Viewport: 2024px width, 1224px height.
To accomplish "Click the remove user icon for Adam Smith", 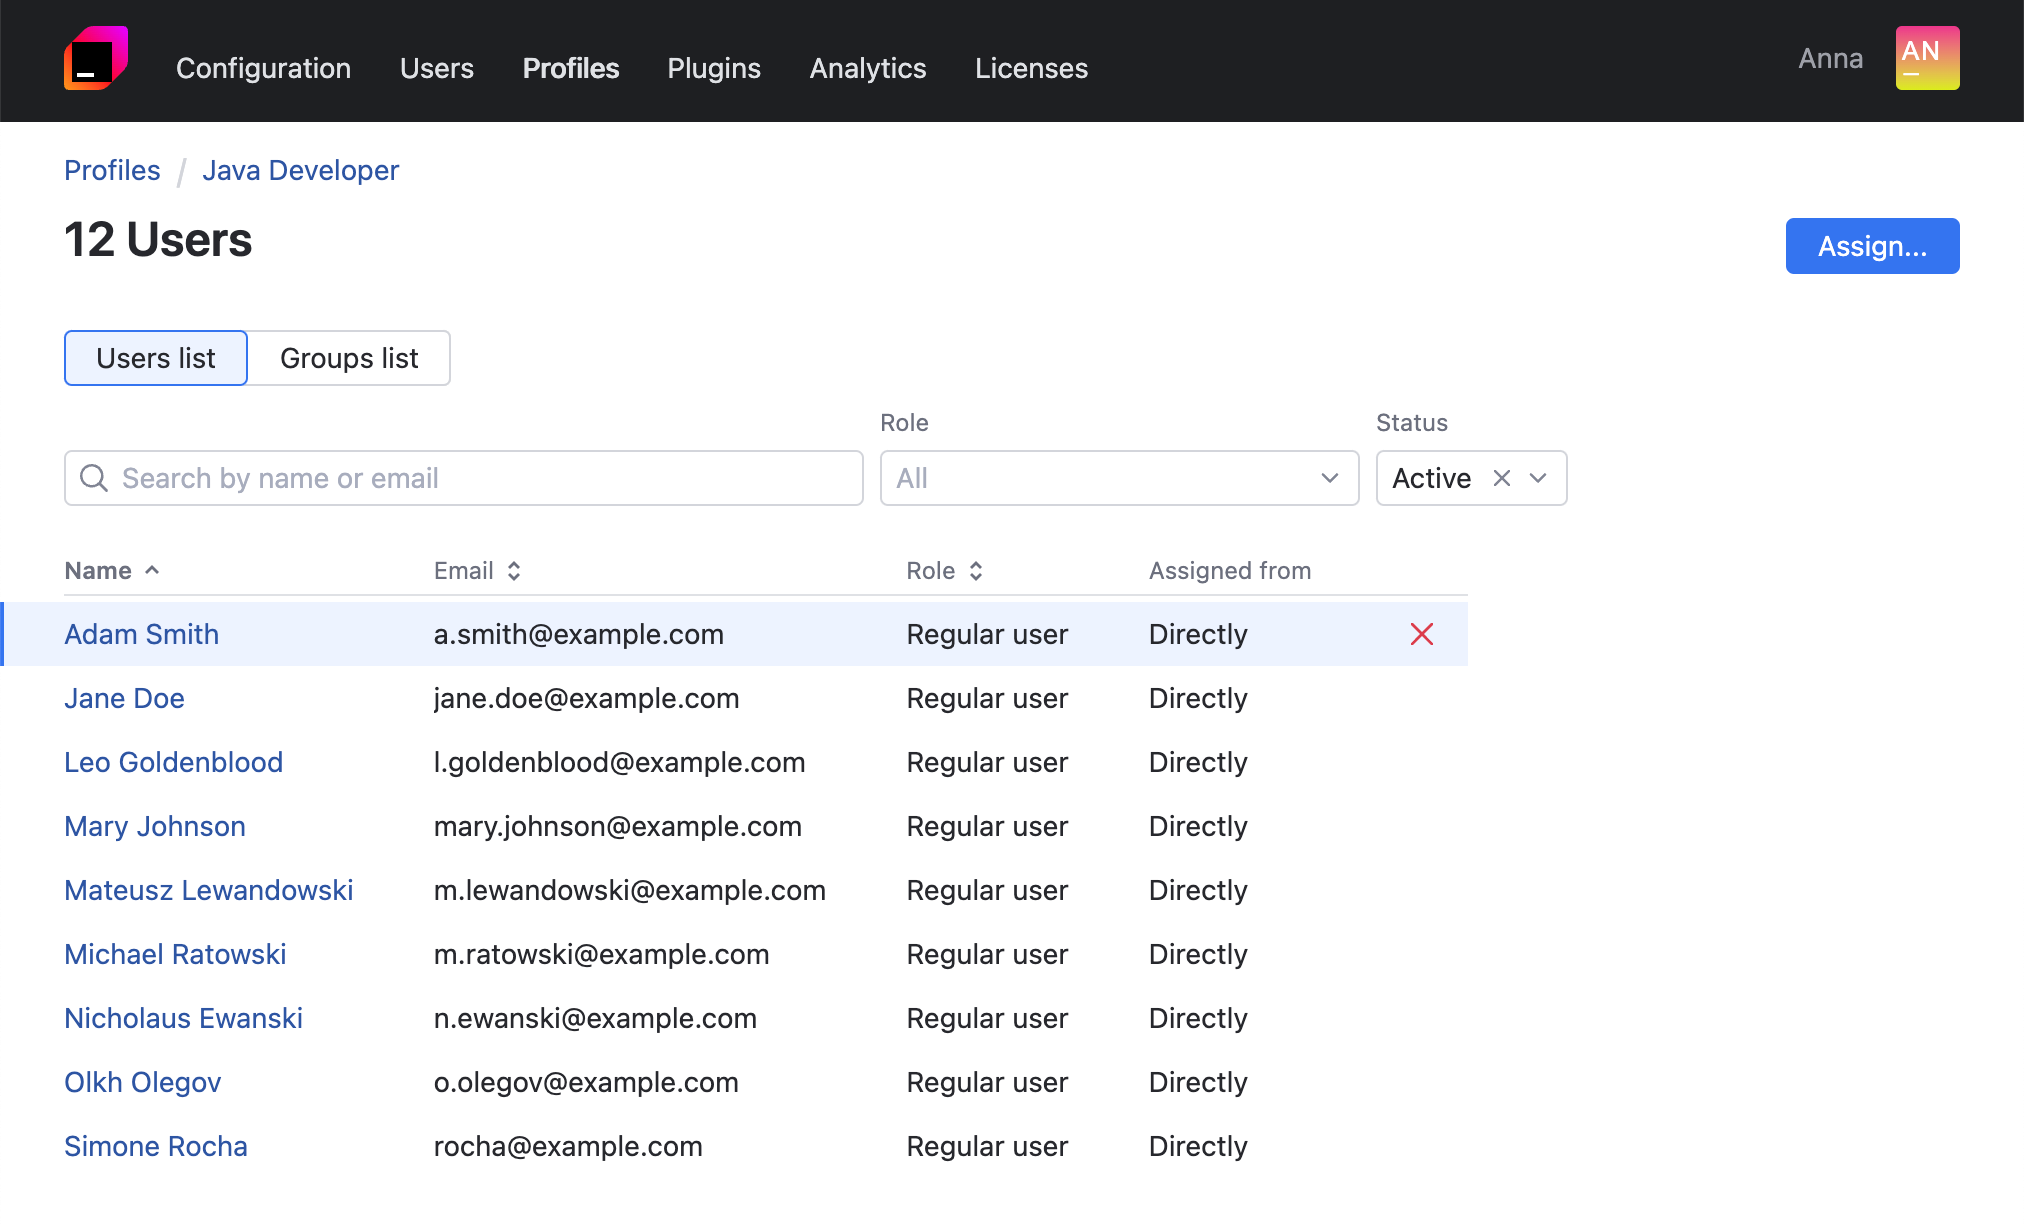I will [1423, 633].
